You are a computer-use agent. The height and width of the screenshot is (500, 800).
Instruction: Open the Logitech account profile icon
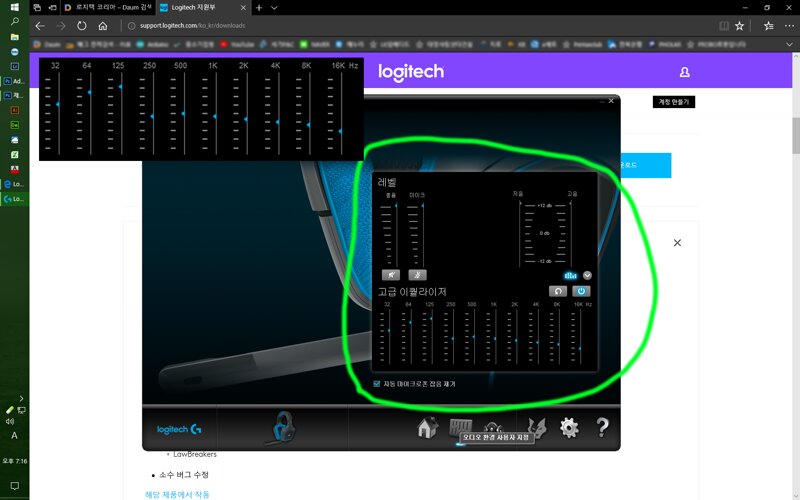[x=685, y=72]
